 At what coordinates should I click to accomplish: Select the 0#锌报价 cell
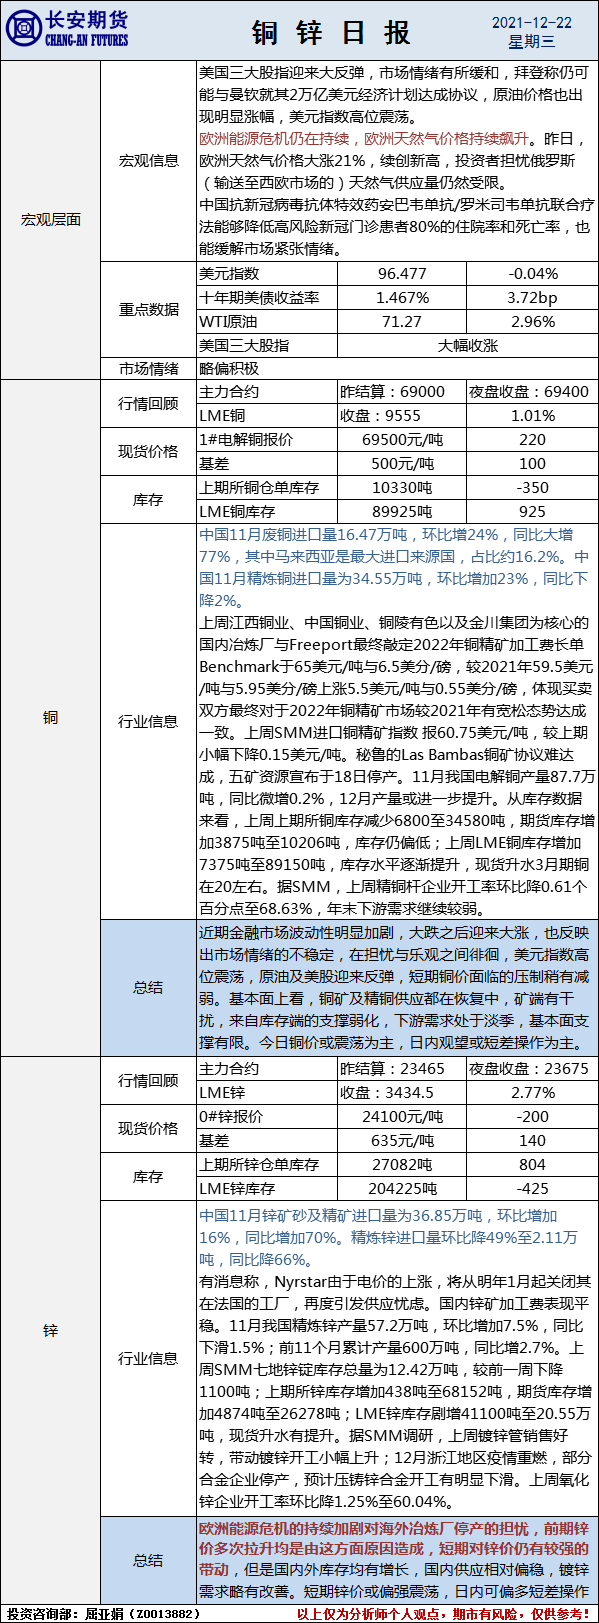[267, 1117]
